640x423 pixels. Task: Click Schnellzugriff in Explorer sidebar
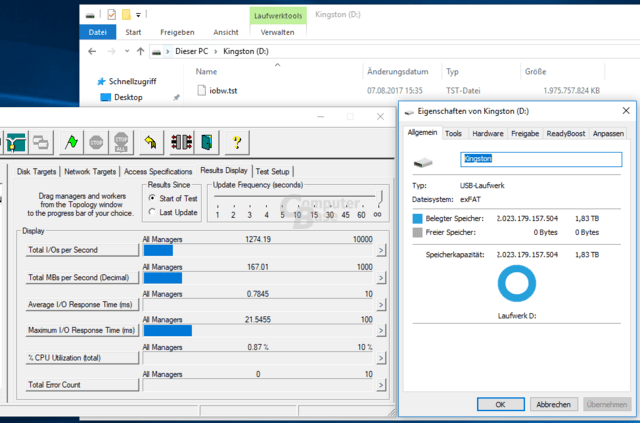pos(133,82)
